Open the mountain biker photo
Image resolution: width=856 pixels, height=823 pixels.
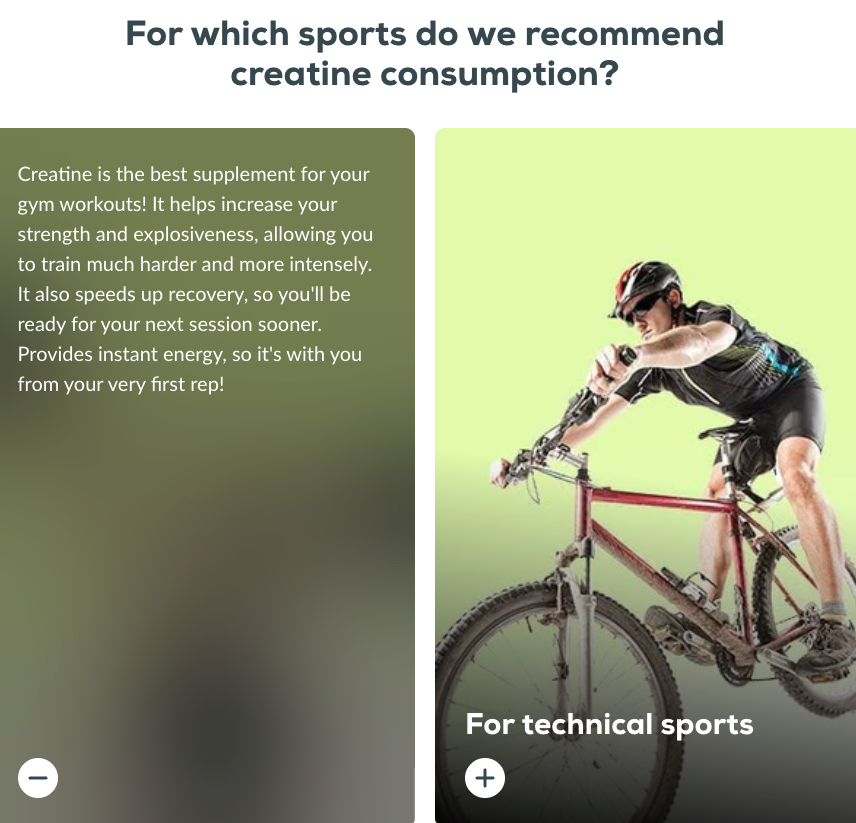(x=645, y=475)
